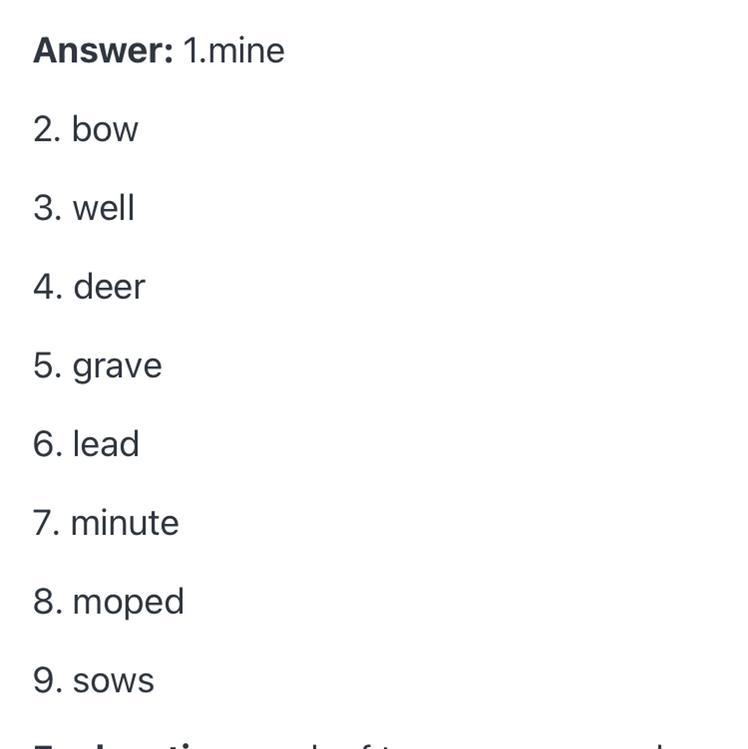Screen dimensions: 748x749
Task: Click the number "7." before minute
Action: [46, 523]
